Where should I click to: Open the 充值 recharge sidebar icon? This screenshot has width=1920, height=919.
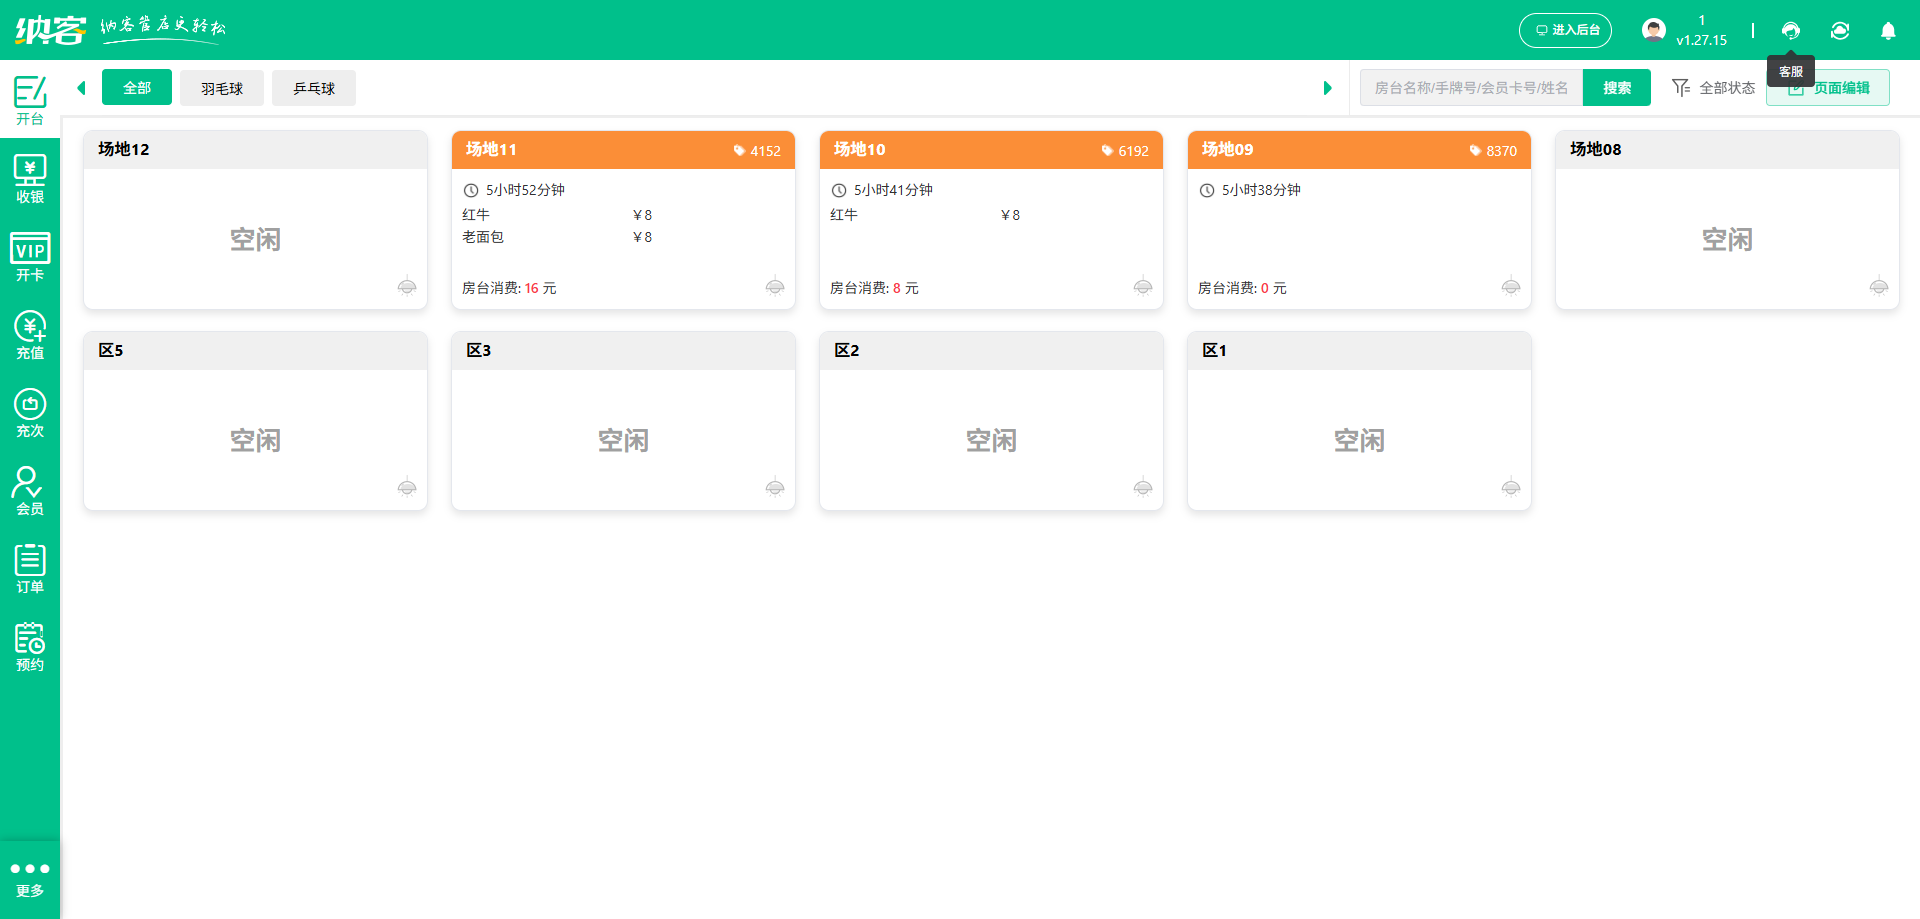tap(30, 335)
